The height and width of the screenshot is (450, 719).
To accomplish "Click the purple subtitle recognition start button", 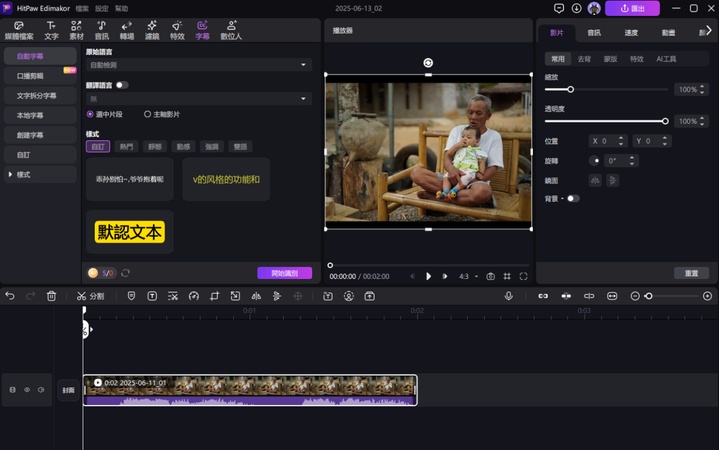I will [284, 273].
